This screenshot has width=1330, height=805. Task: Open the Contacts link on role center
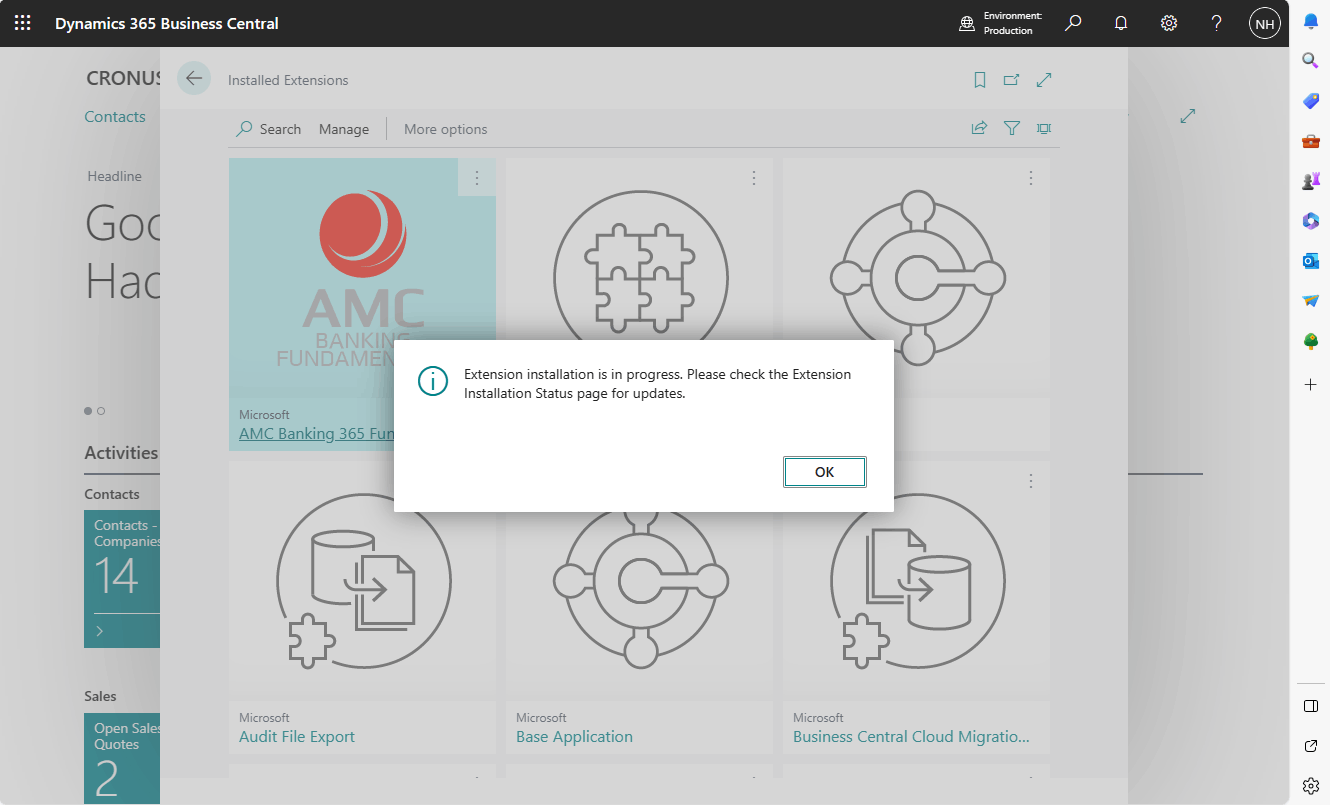[115, 117]
